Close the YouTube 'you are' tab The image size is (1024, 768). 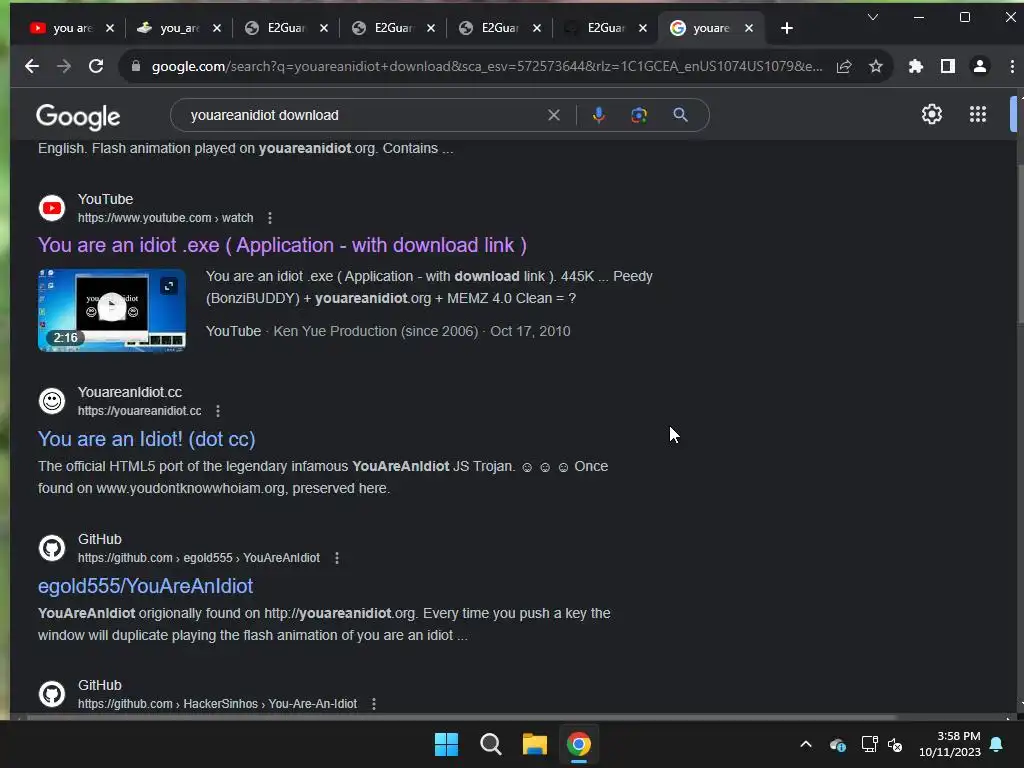[110, 28]
